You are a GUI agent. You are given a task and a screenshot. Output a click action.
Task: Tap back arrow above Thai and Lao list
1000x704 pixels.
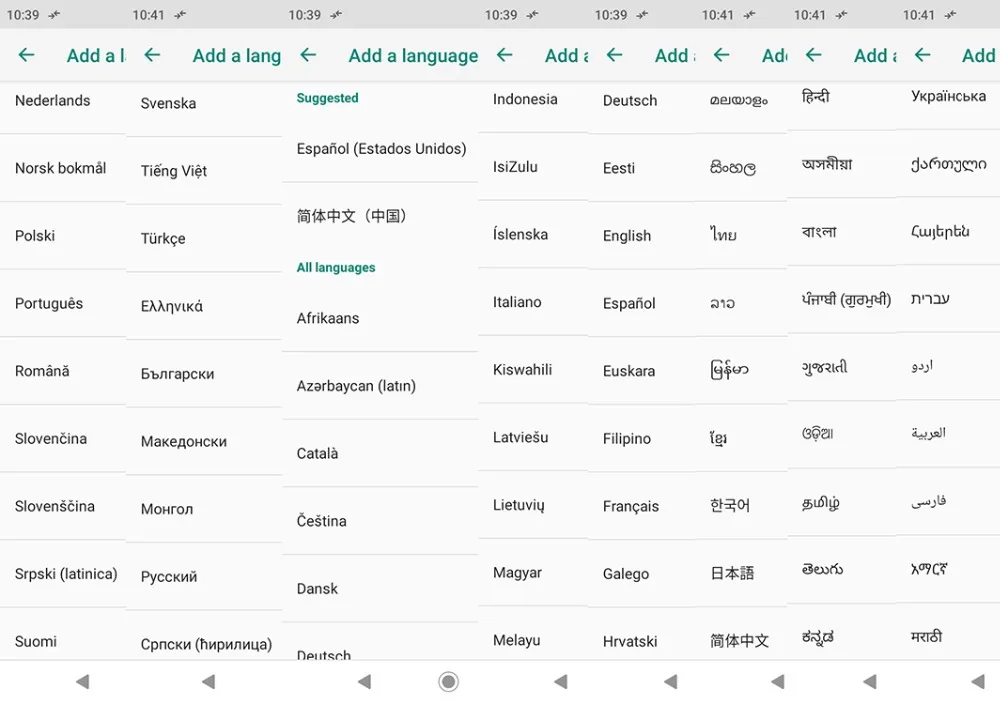(721, 55)
